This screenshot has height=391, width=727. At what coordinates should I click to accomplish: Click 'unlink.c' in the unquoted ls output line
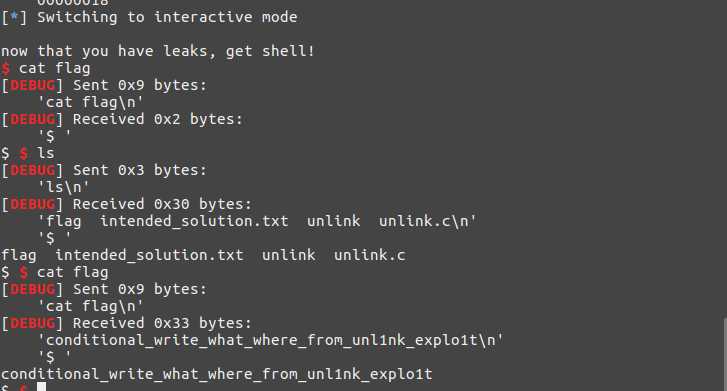point(370,255)
